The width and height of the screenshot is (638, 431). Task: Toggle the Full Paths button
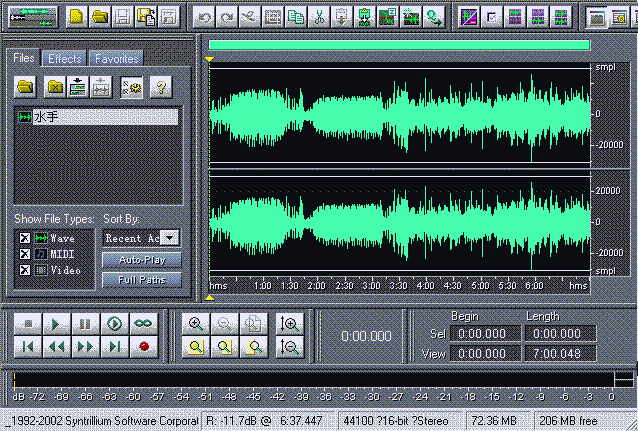142,280
